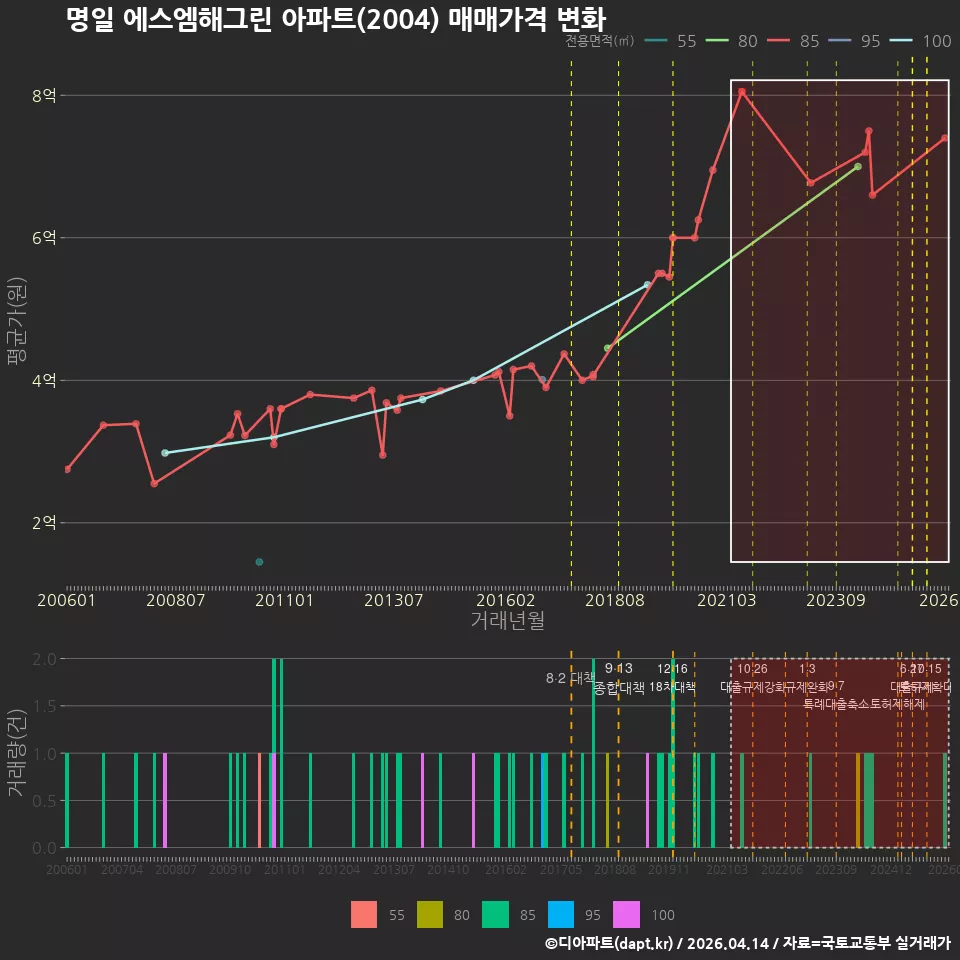This screenshot has width=960, height=960.
Task: Select the blue 95 swatch in bottom legend
Action: [x=561, y=915]
